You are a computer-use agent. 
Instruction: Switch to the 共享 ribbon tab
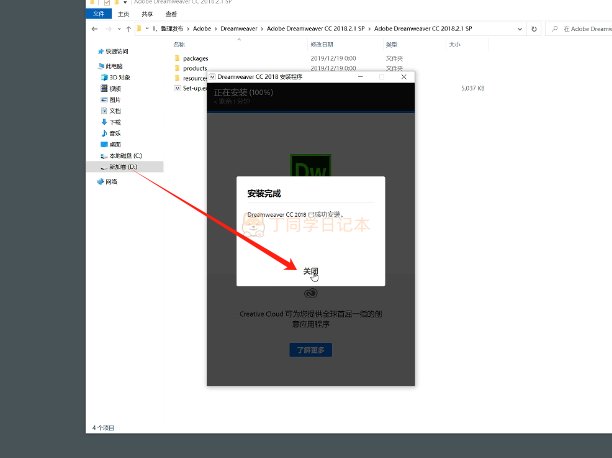point(147,14)
